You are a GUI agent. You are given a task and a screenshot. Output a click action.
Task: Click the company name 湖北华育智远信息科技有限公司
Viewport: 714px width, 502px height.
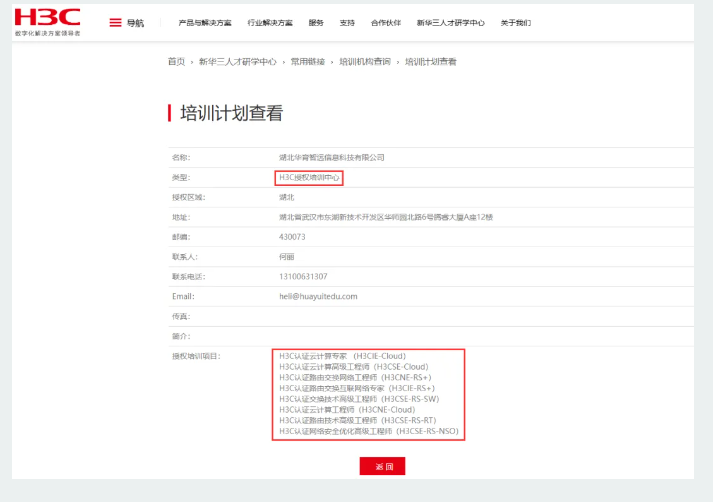332,158
